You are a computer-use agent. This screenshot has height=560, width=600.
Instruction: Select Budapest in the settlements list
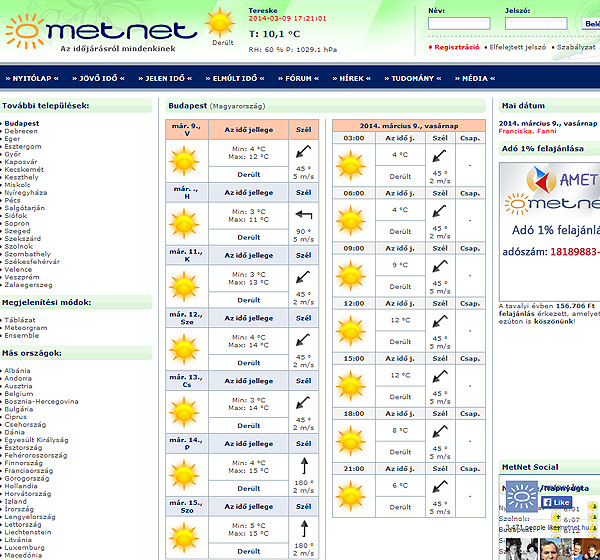(x=22, y=123)
